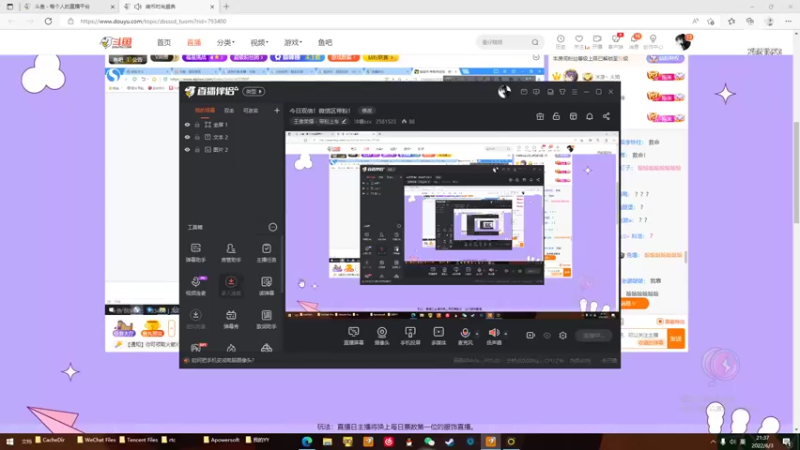The image size is (800, 450).
Task: Select 直播 on Douyu nav
Action: tap(194, 42)
